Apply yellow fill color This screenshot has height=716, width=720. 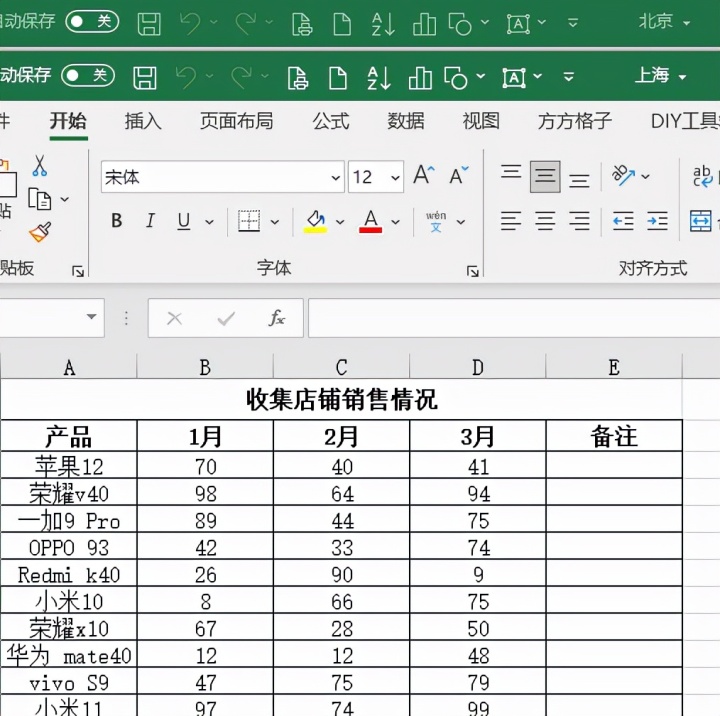coord(315,221)
